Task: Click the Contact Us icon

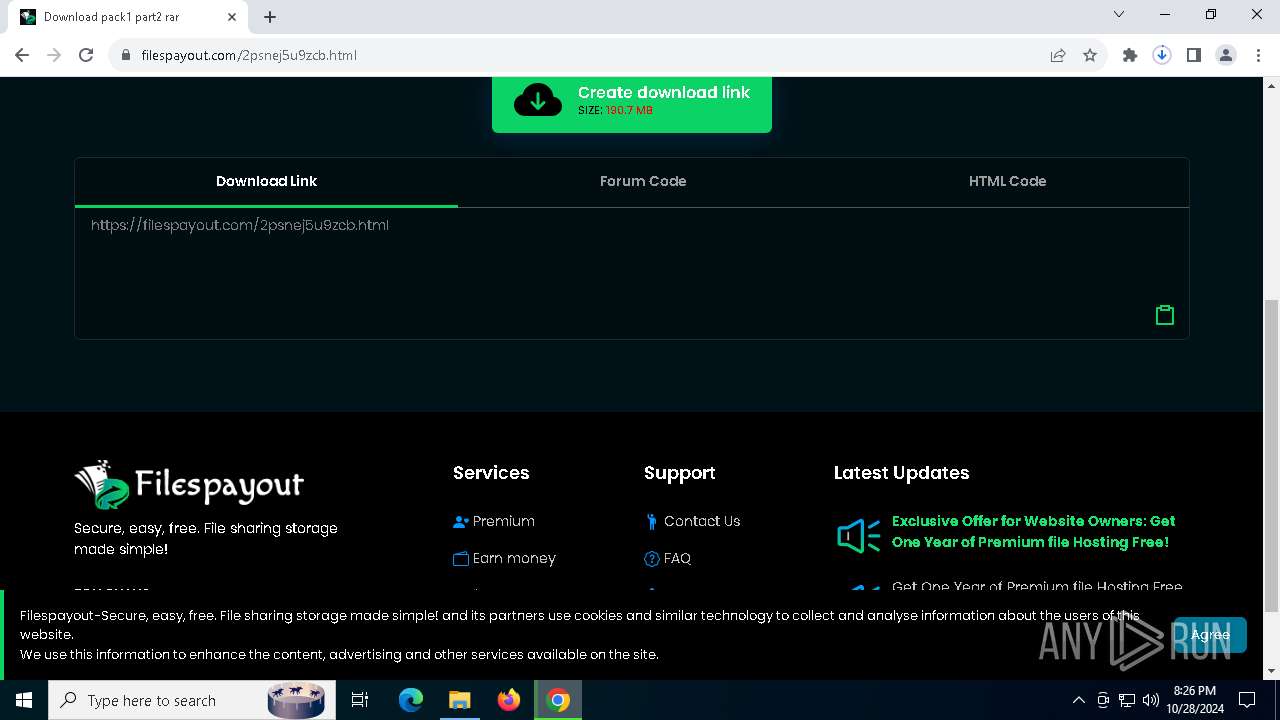Action: [652, 522]
